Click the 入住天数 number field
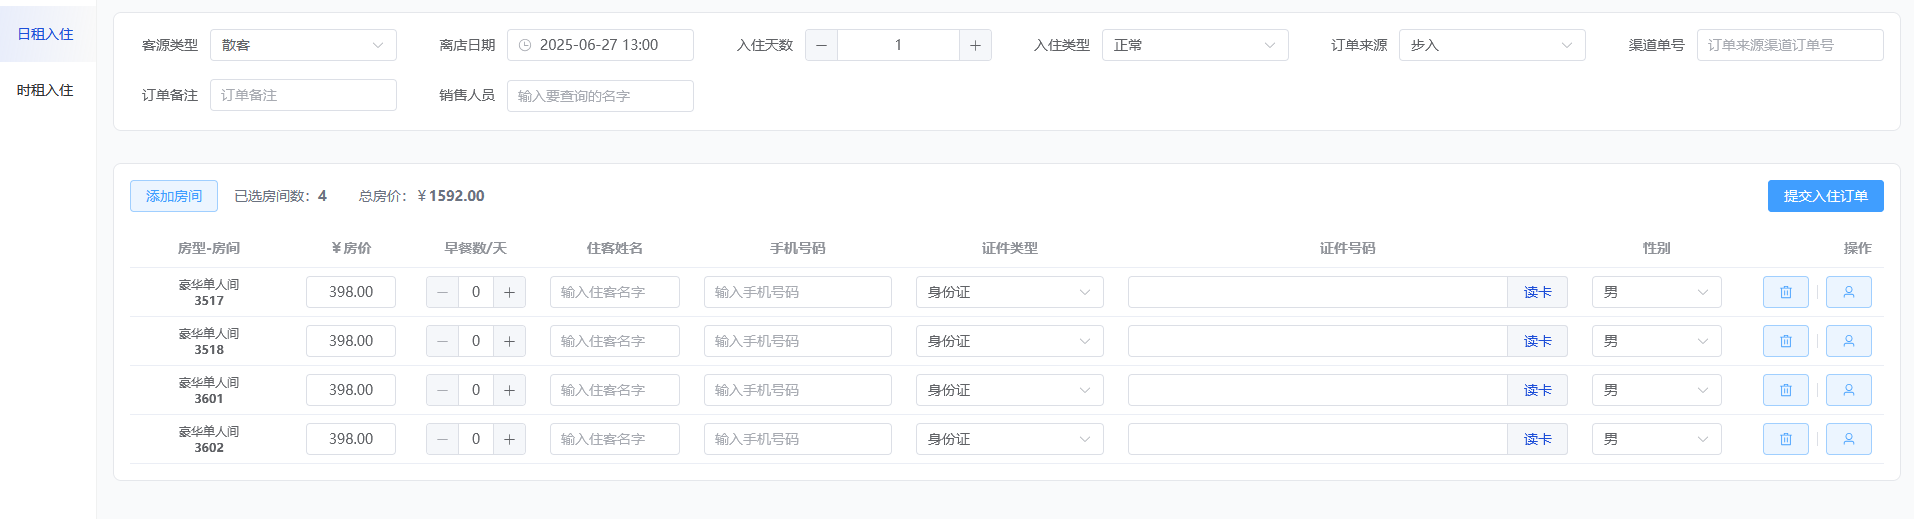Screen dimensions: 1914x519 tap(898, 45)
